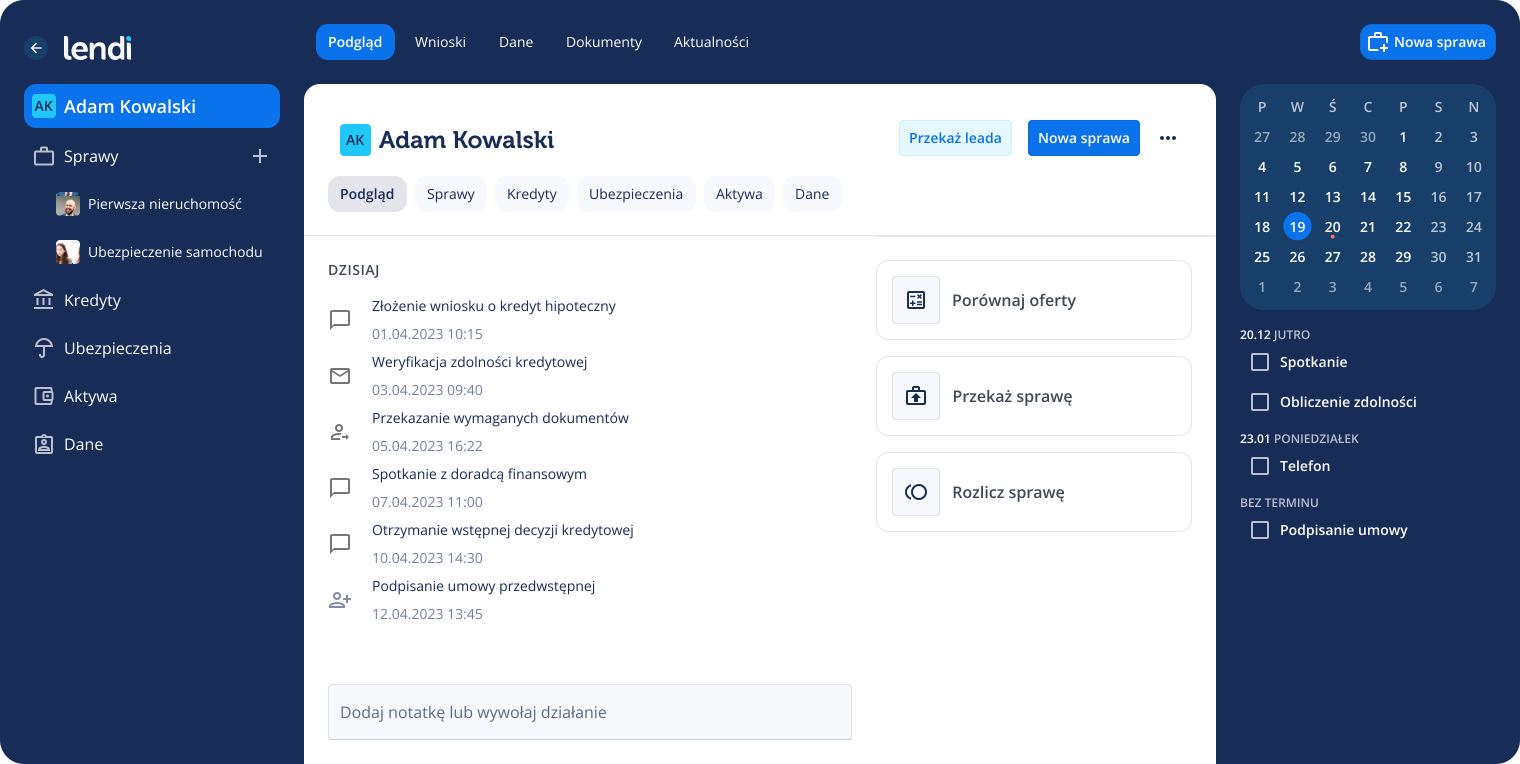Select the Ubezpieczenia pill in client card
The width and height of the screenshot is (1520, 764).
pos(636,194)
